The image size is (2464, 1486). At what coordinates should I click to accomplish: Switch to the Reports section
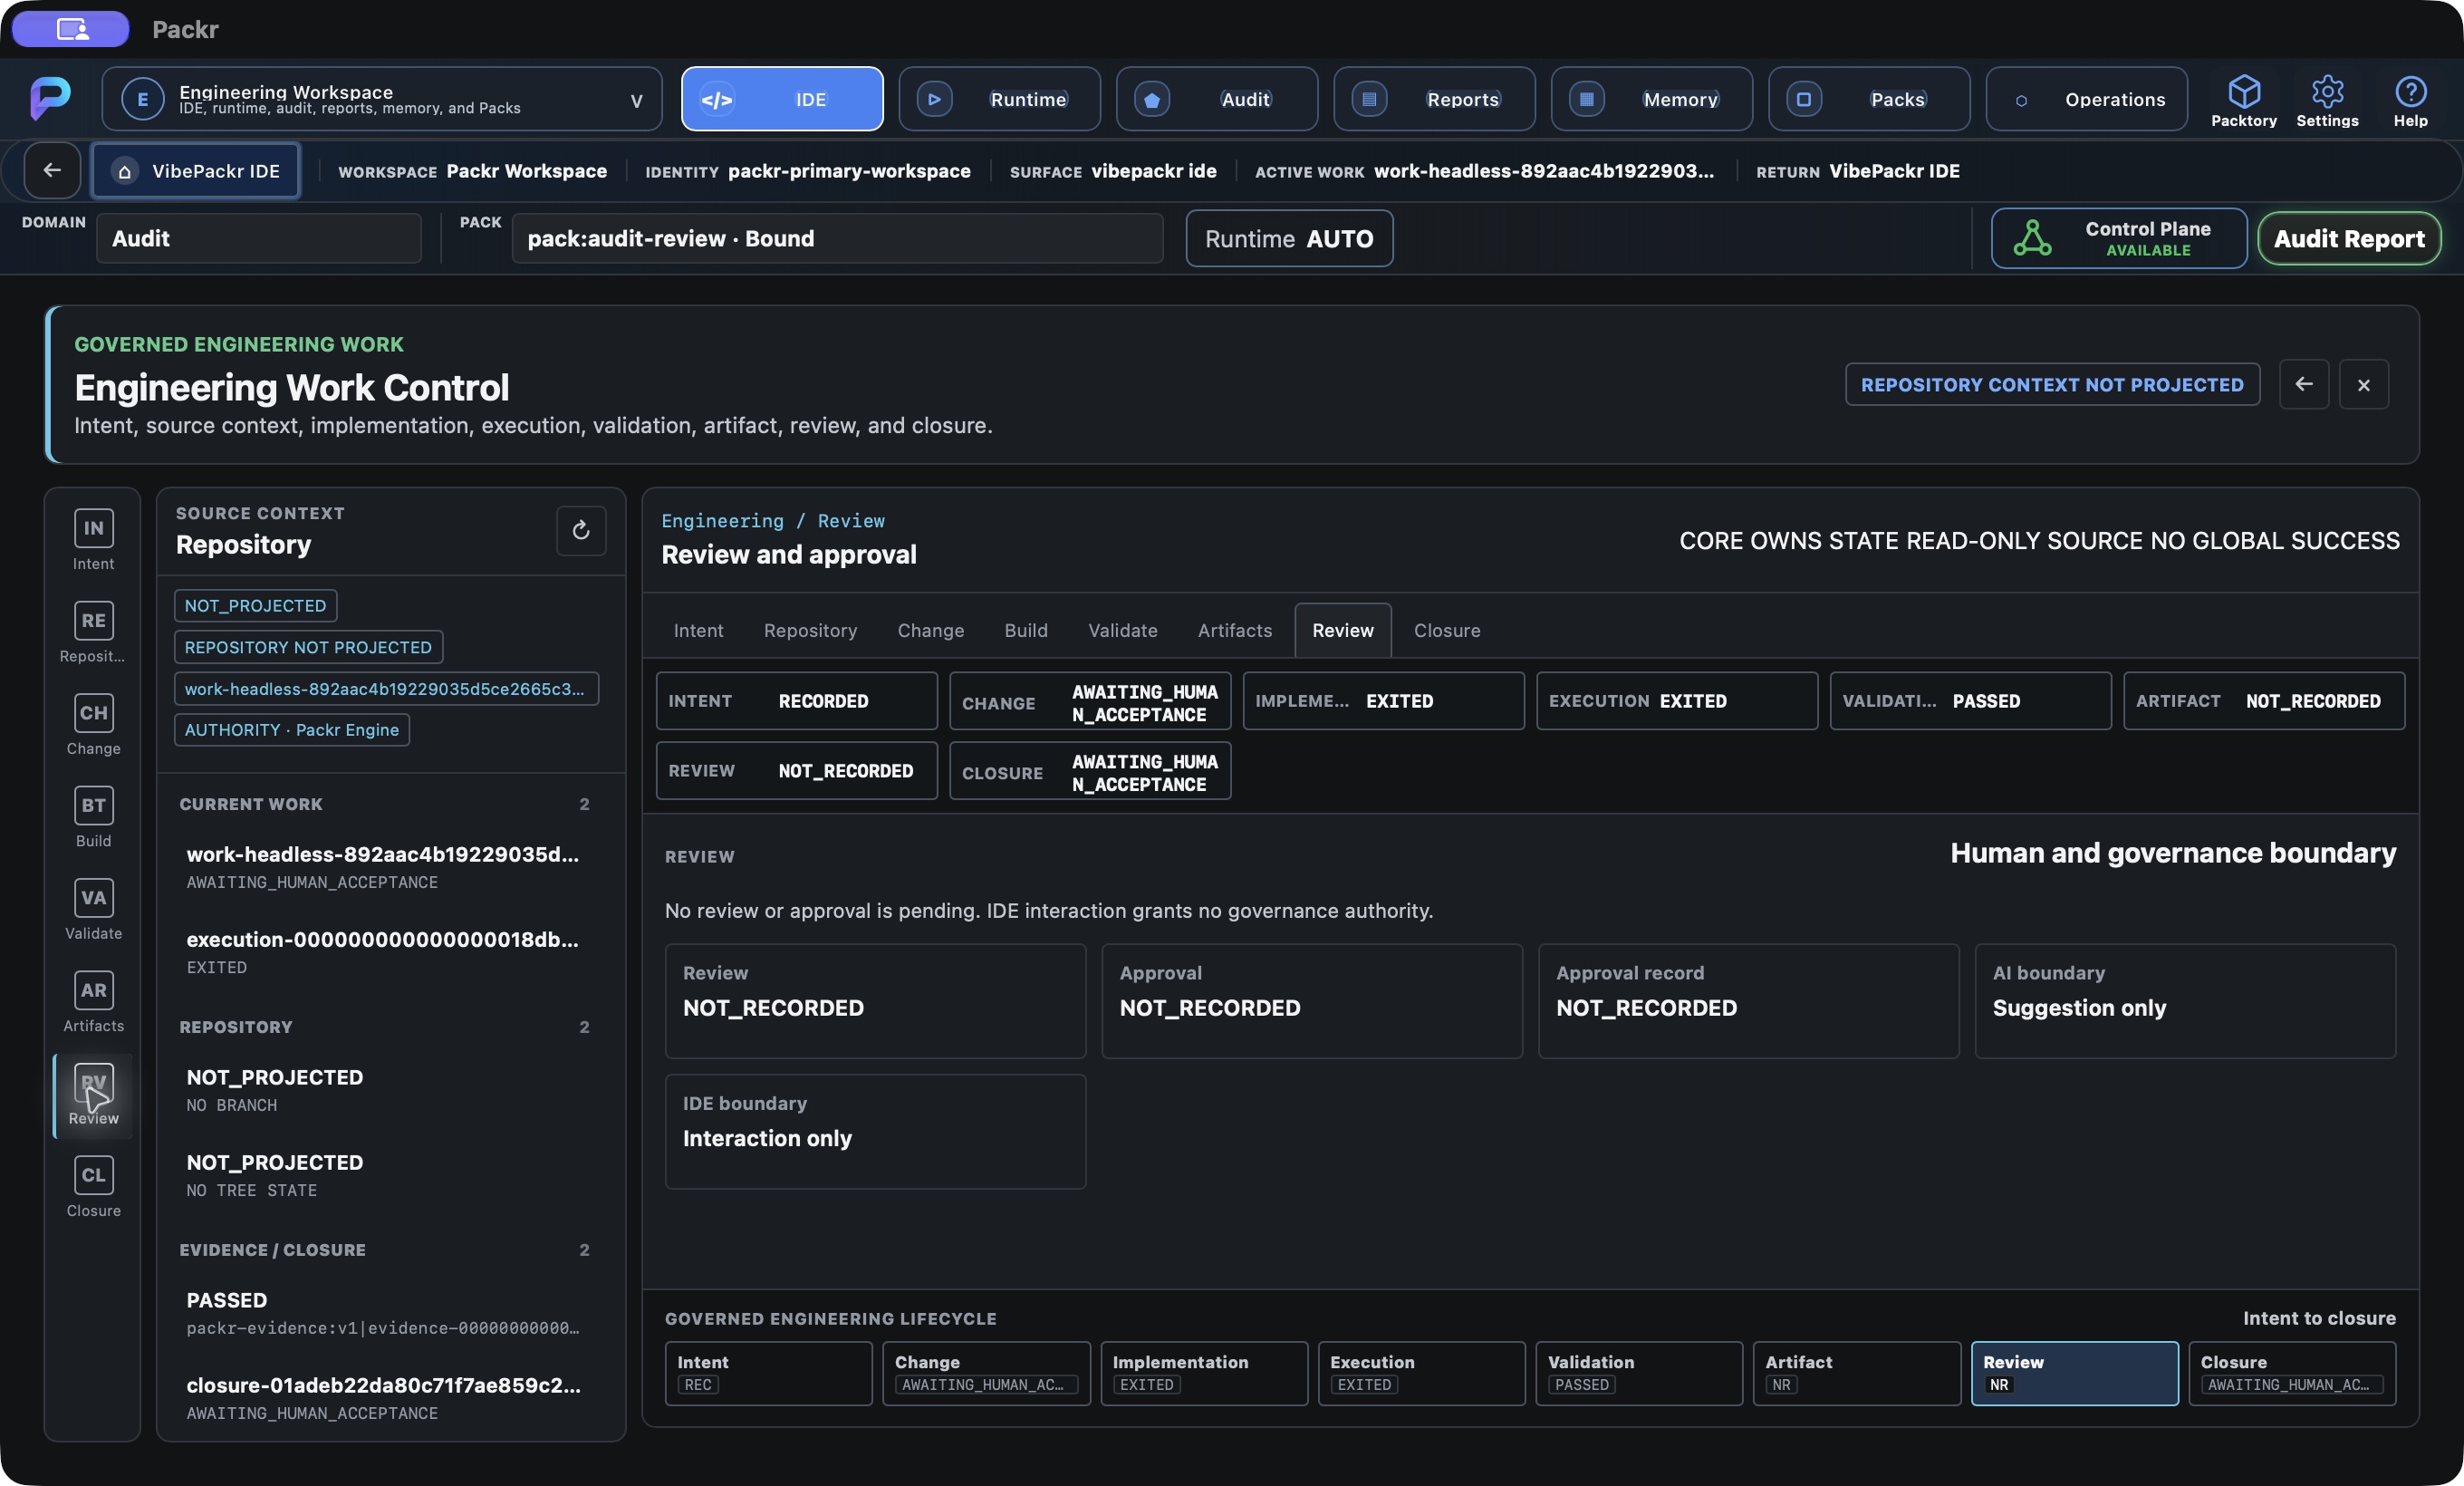point(1434,99)
